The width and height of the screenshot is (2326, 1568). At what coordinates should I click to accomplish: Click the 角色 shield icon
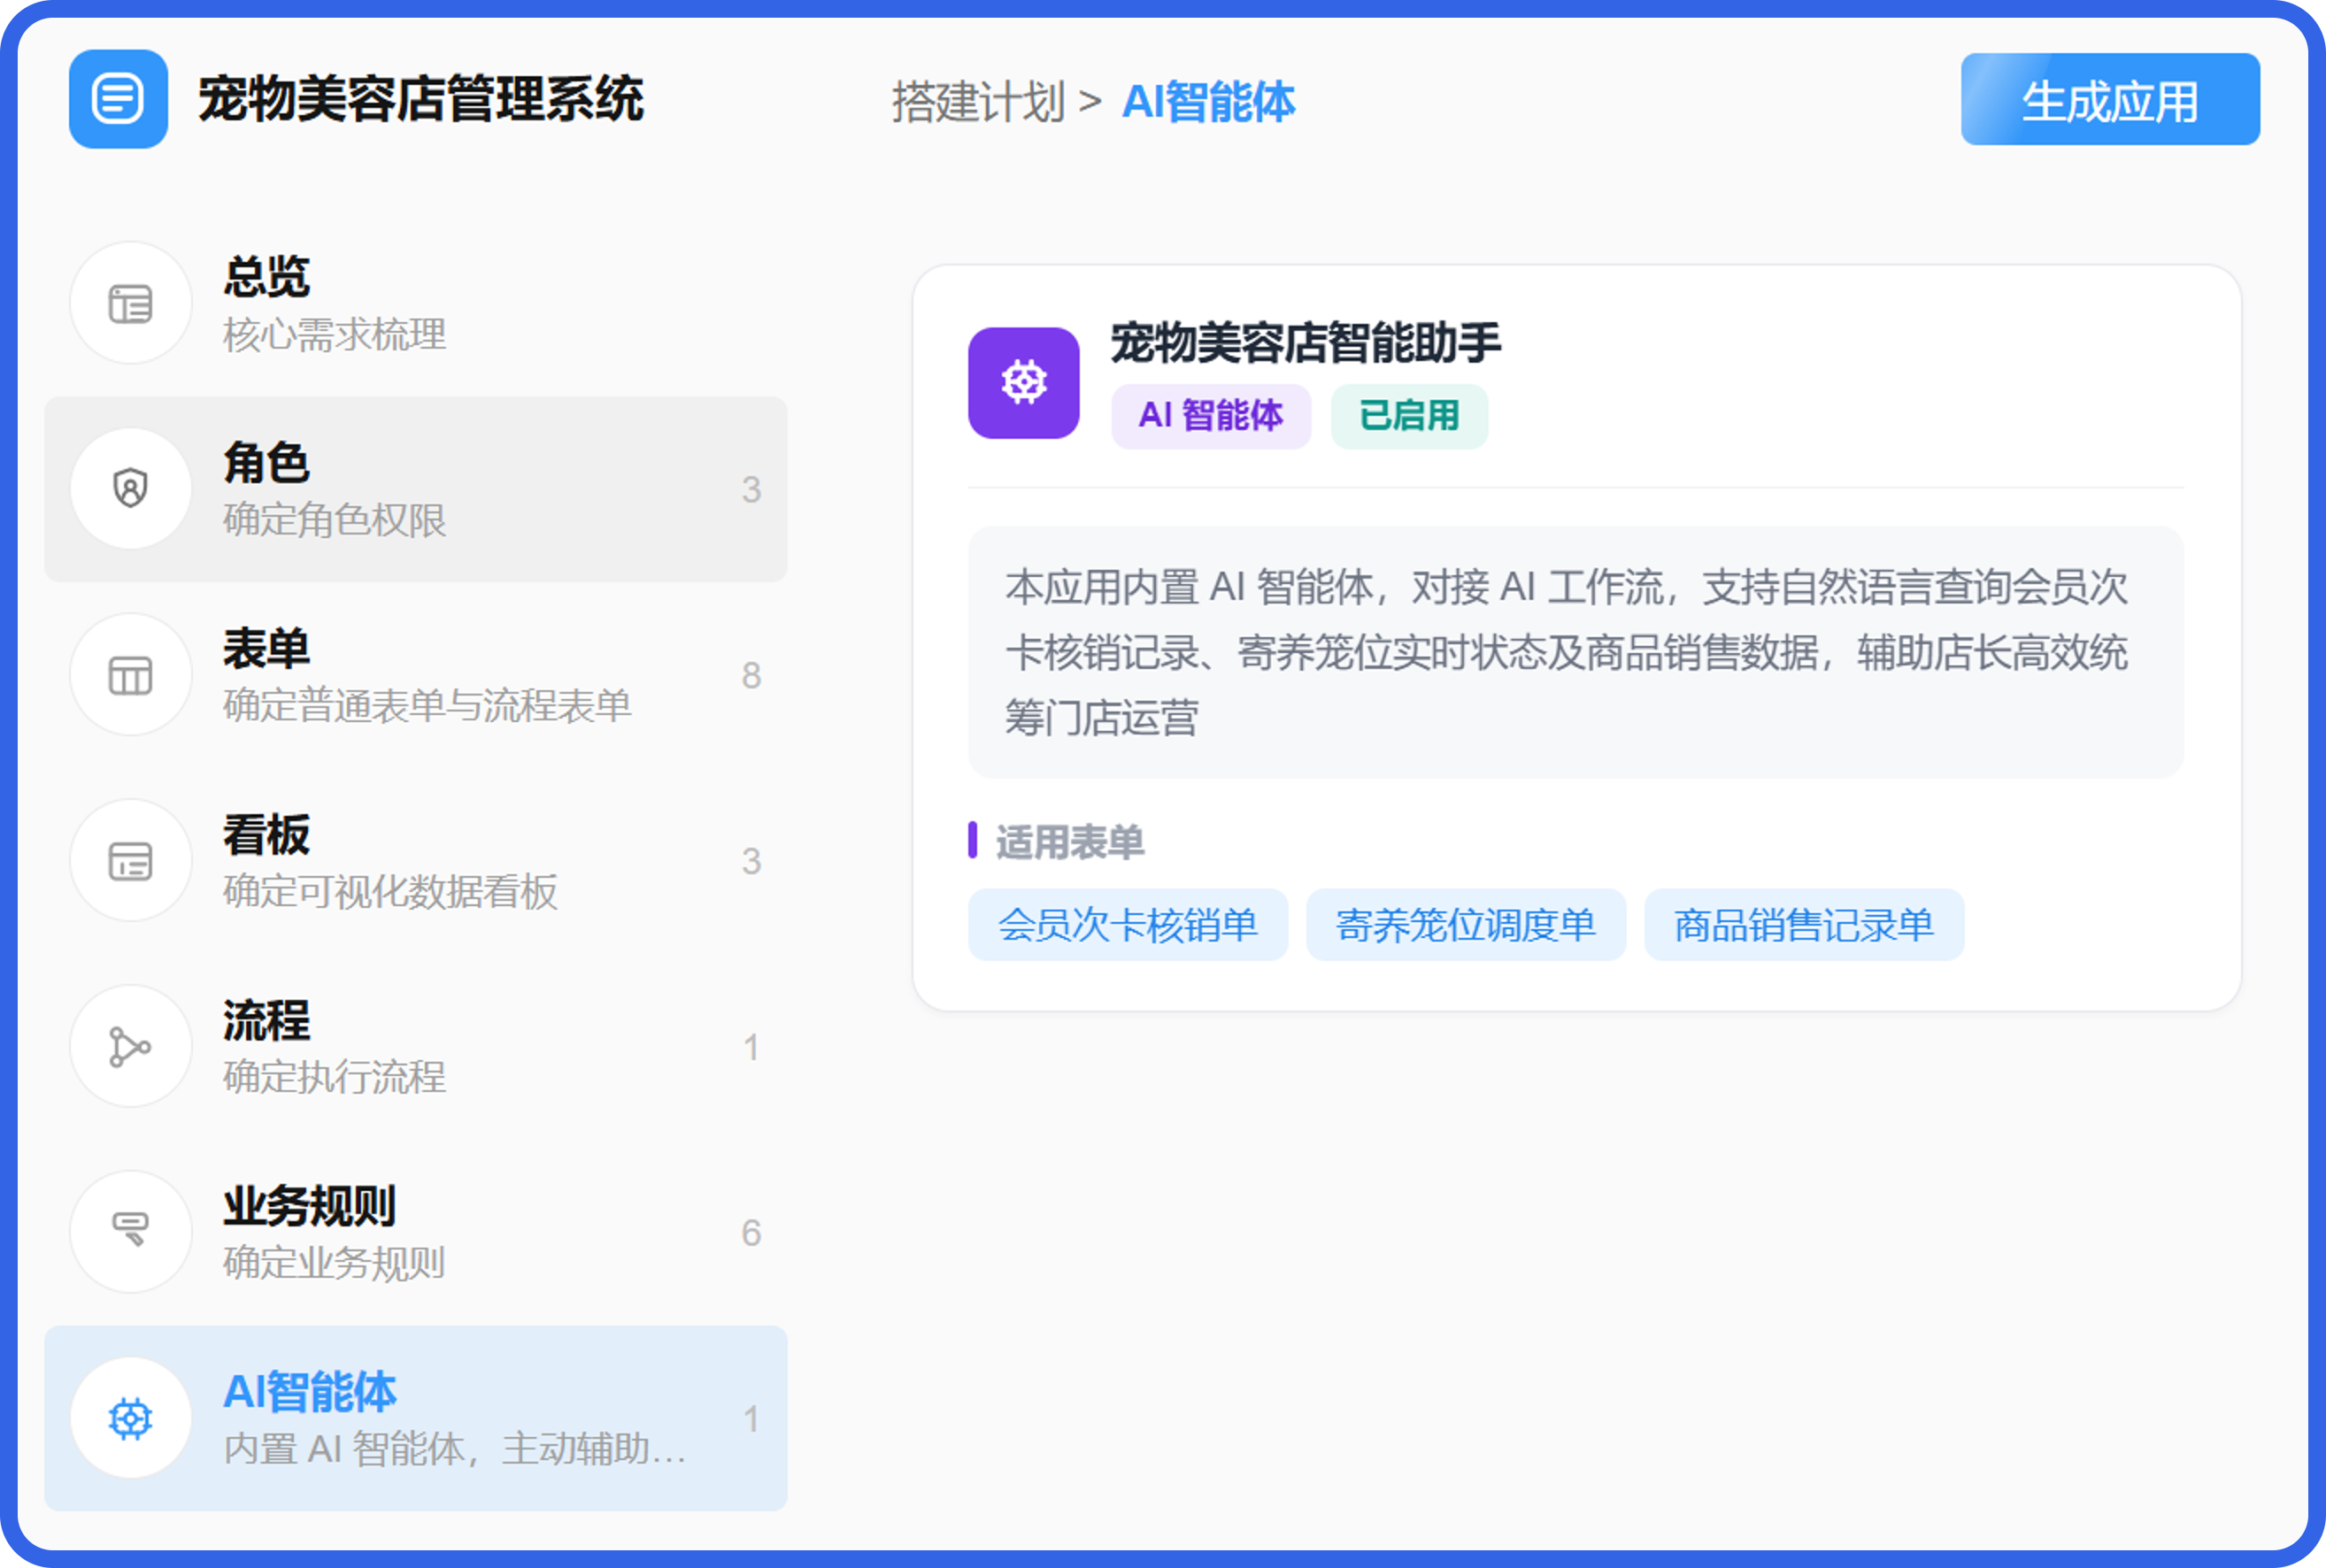point(130,489)
